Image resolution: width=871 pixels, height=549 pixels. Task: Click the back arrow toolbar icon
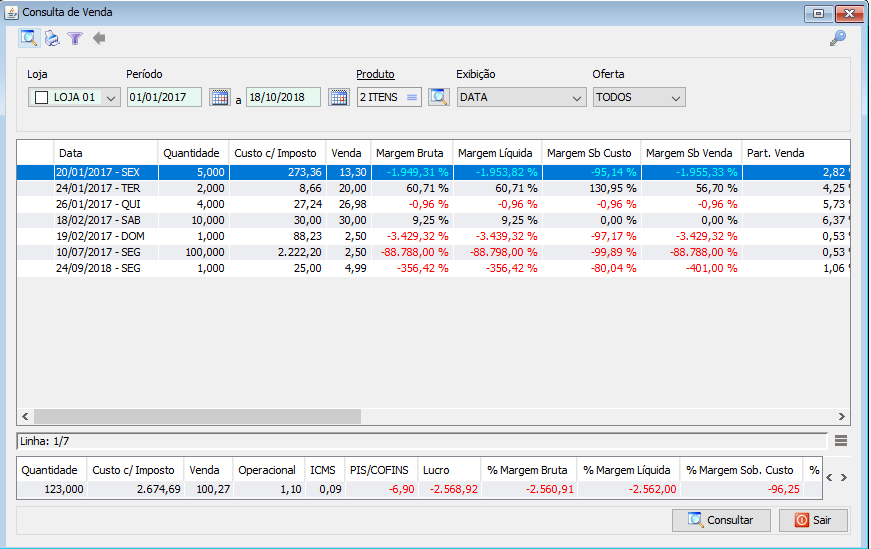(x=98, y=39)
